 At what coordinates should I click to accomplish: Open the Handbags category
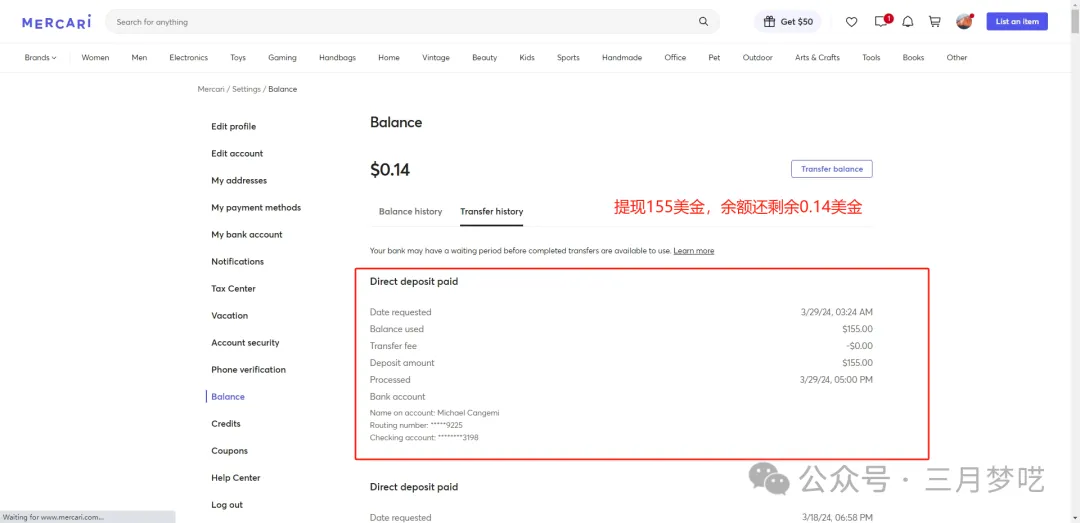pyautogui.click(x=338, y=58)
